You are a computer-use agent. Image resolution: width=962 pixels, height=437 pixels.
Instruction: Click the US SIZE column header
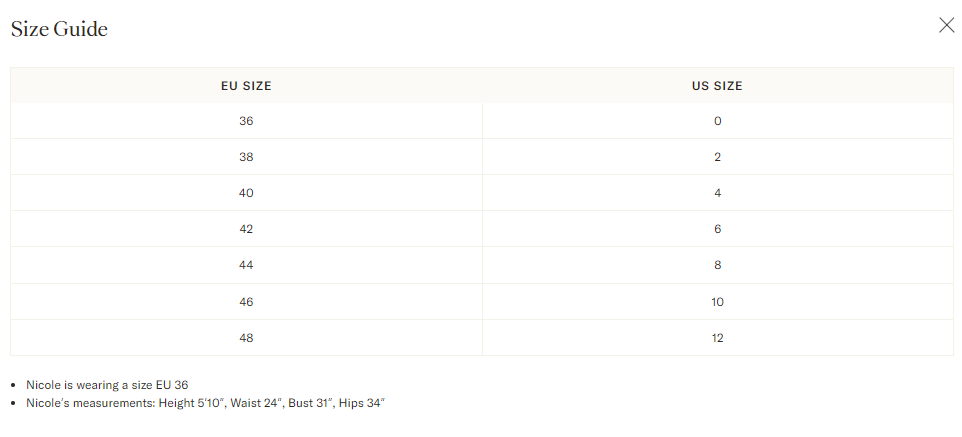(x=717, y=86)
